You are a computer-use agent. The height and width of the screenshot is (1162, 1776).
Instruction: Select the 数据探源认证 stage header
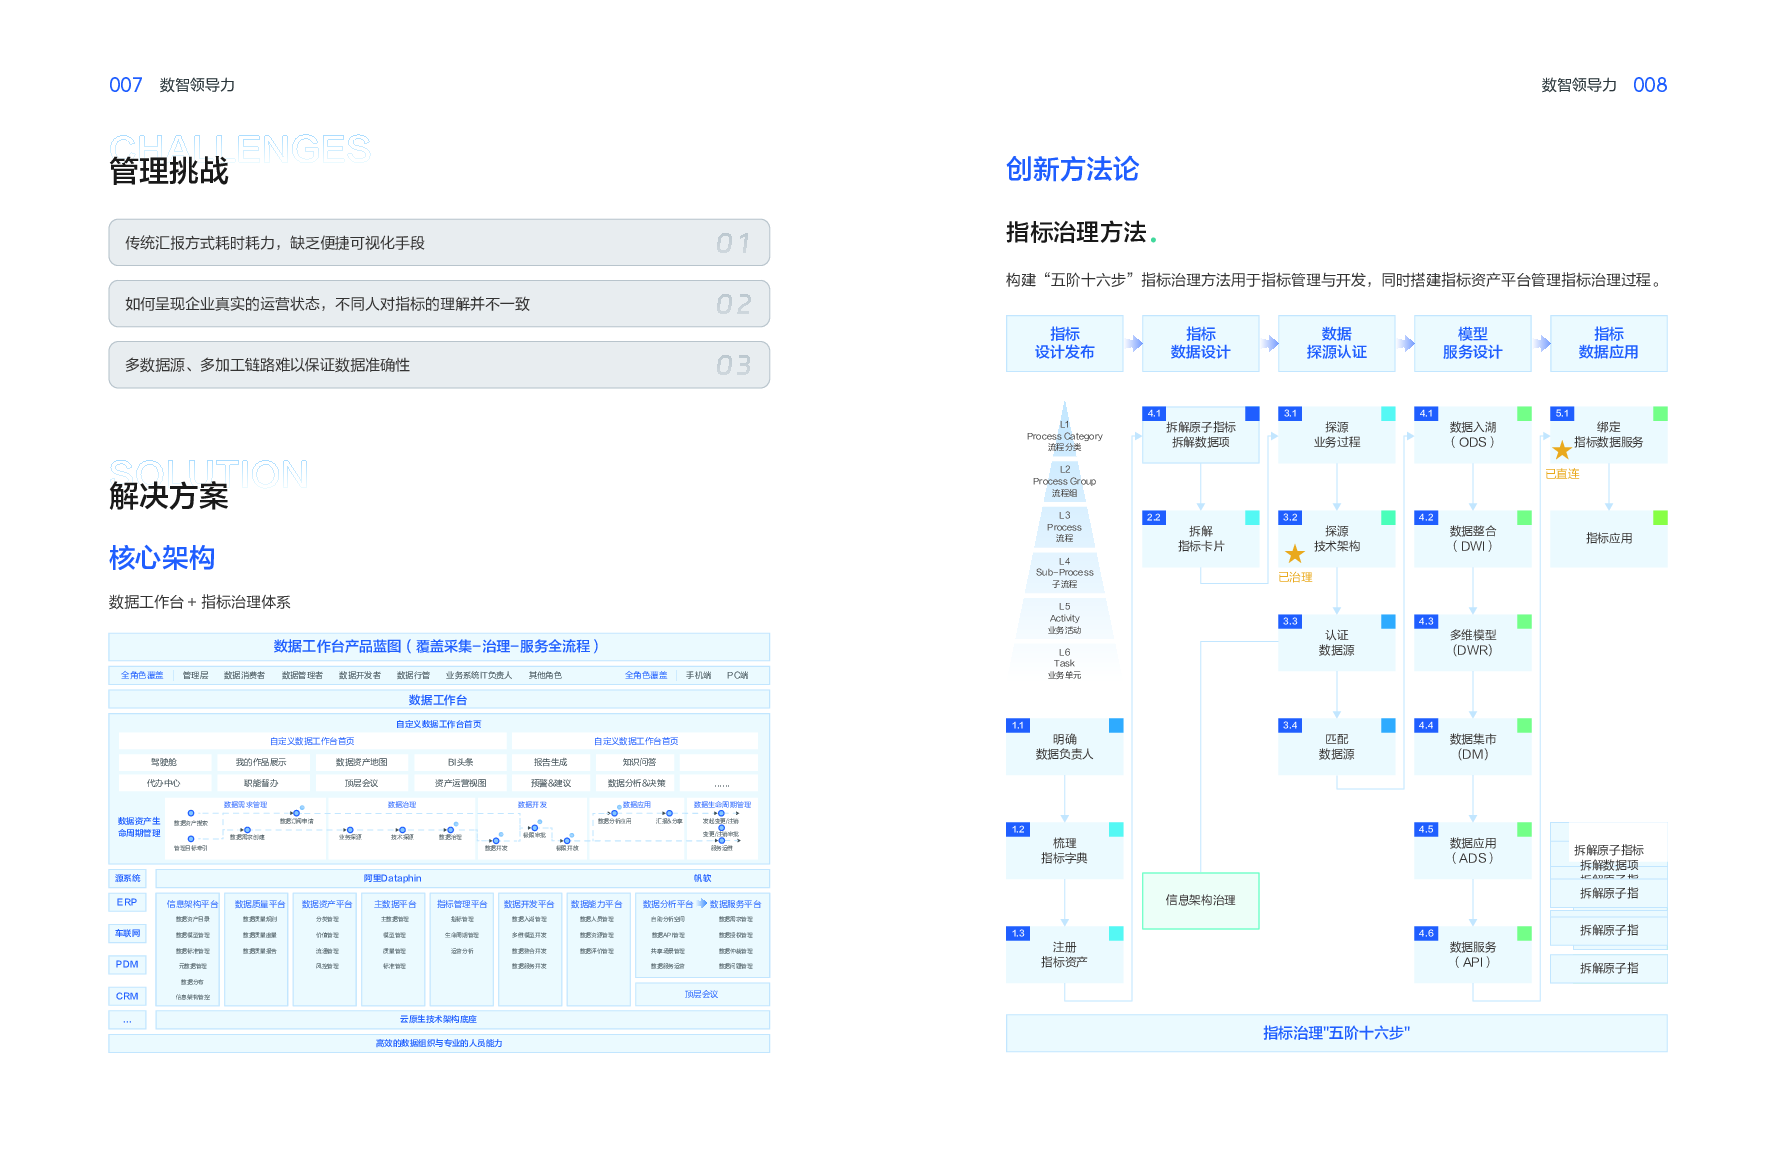(x=1337, y=343)
